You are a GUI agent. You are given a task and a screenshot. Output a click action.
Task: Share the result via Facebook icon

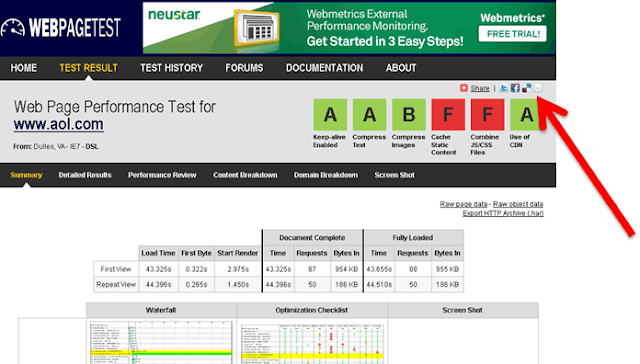tap(515, 88)
